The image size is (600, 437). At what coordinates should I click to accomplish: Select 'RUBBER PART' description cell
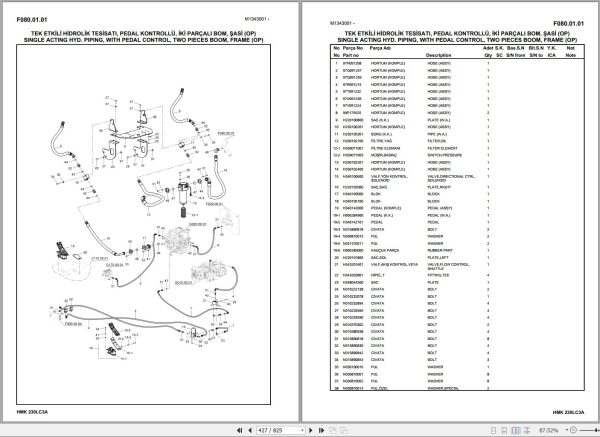point(440,250)
